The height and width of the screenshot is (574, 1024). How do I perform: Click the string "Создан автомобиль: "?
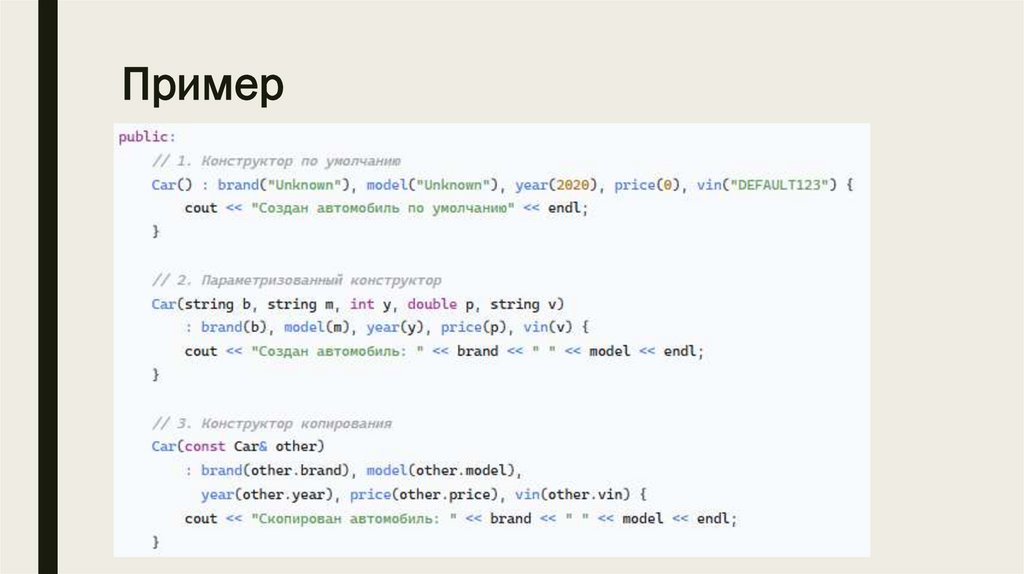tap(337, 352)
